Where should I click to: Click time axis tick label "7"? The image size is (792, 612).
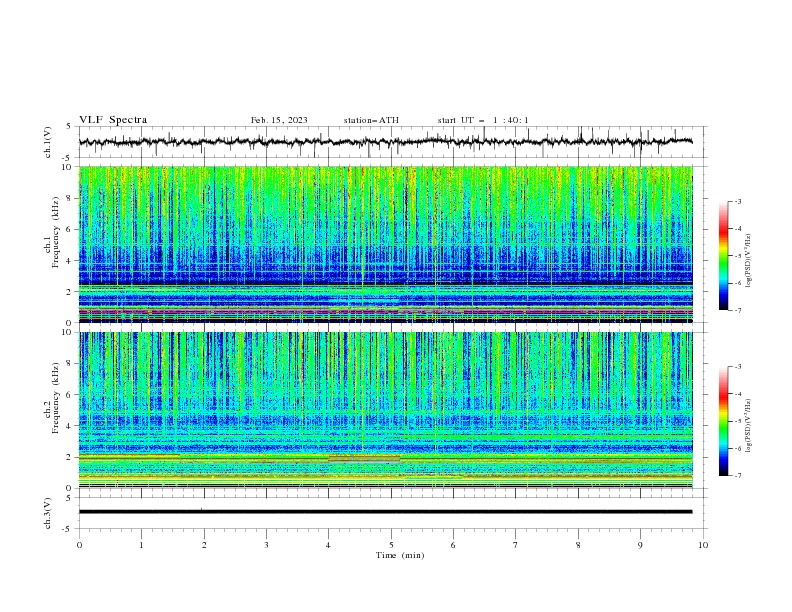(x=516, y=545)
